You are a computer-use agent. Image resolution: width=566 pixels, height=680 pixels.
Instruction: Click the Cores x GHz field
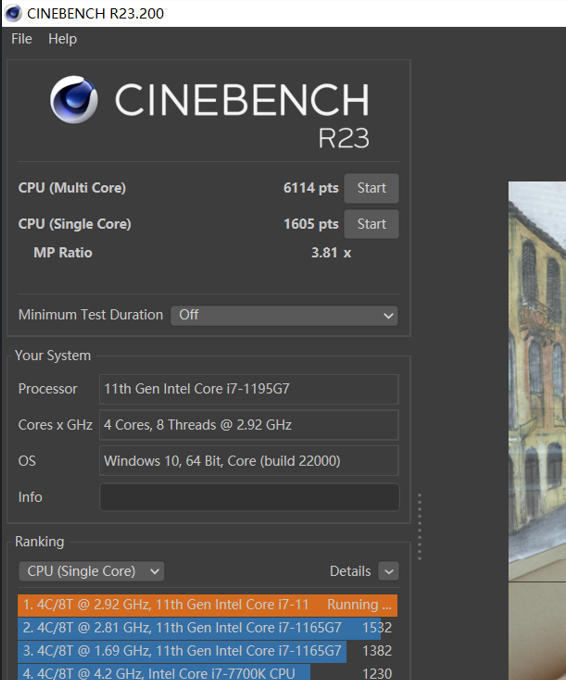click(x=249, y=425)
